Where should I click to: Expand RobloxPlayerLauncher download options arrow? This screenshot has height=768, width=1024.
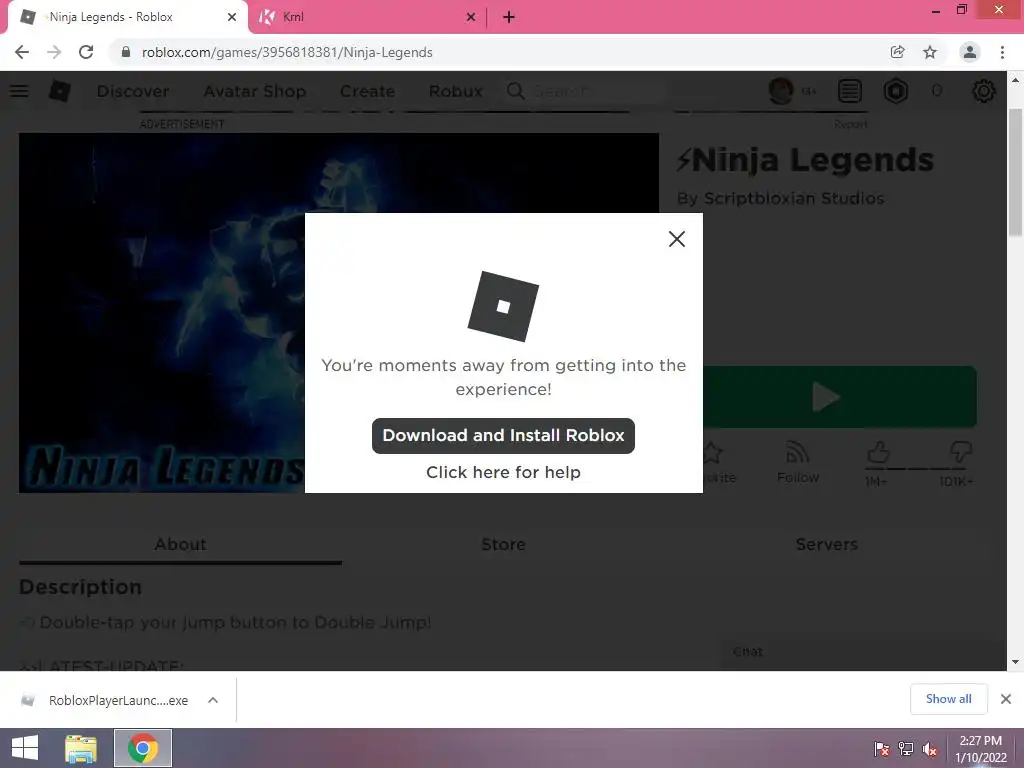click(213, 700)
